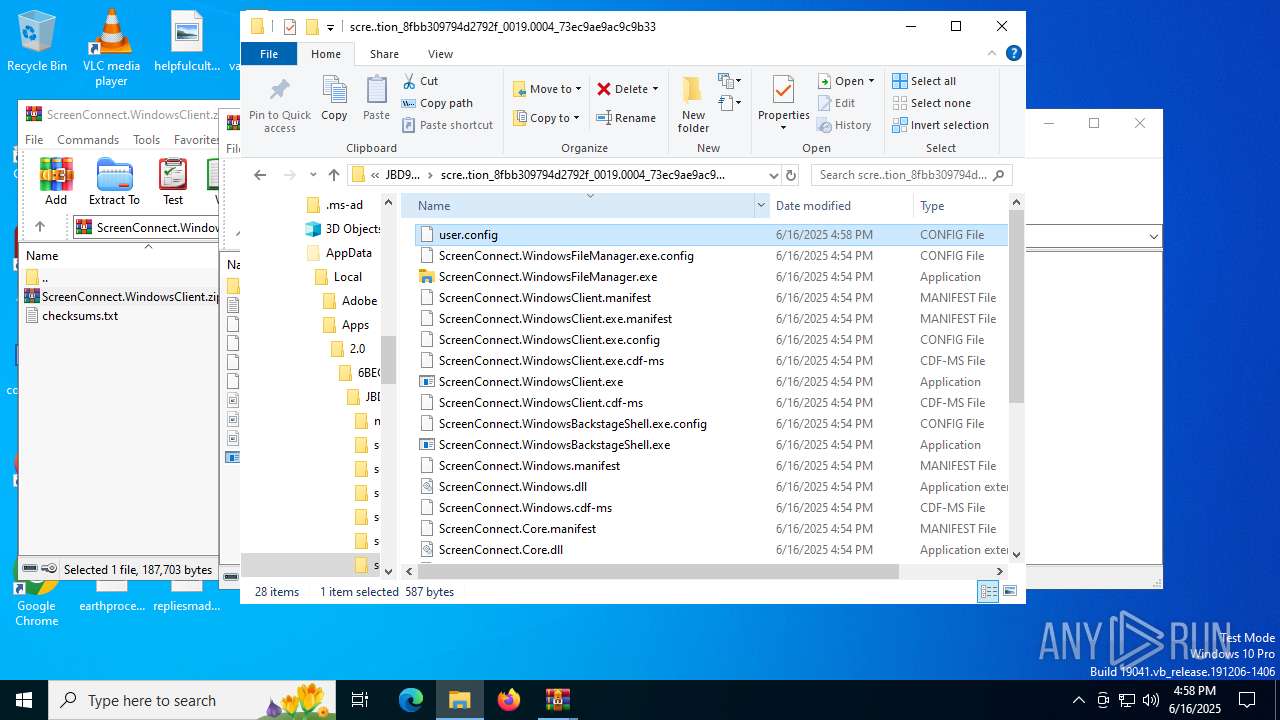The width and height of the screenshot is (1280, 720).
Task: Select the user.config file
Action: click(711, 234)
